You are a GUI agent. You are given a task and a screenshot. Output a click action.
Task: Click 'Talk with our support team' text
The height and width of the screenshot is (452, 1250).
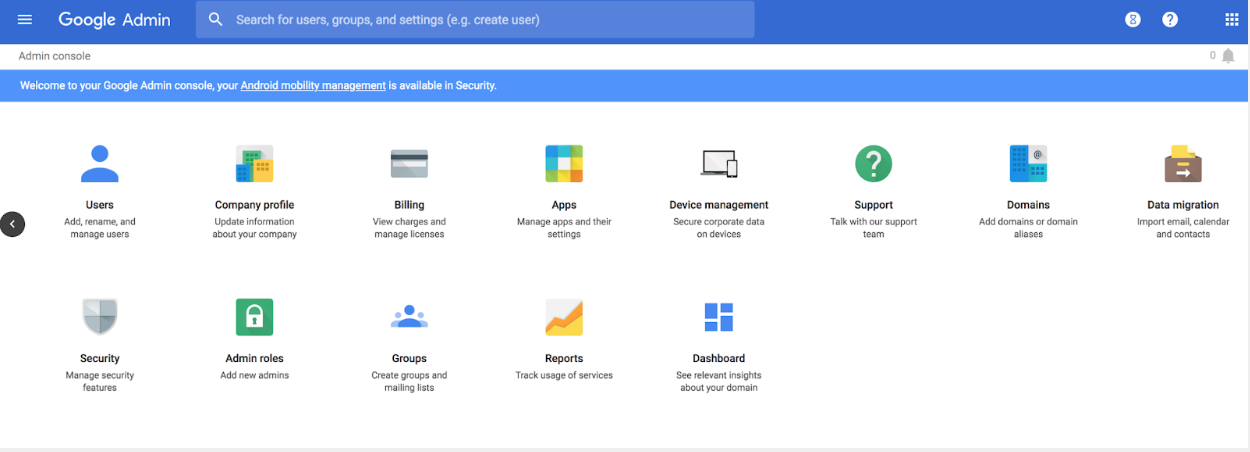click(x=874, y=228)
